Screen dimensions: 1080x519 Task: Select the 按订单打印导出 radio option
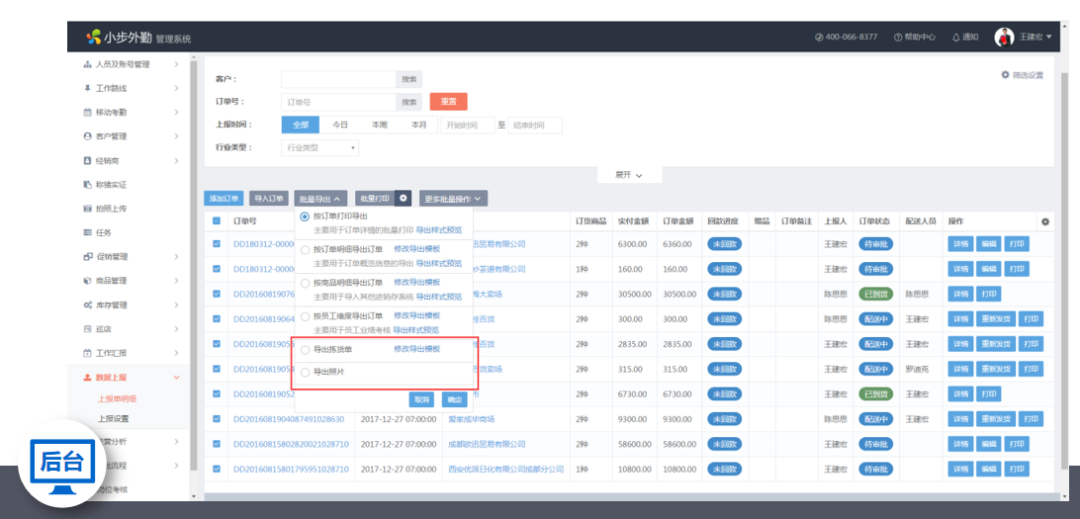click(305, 216)
